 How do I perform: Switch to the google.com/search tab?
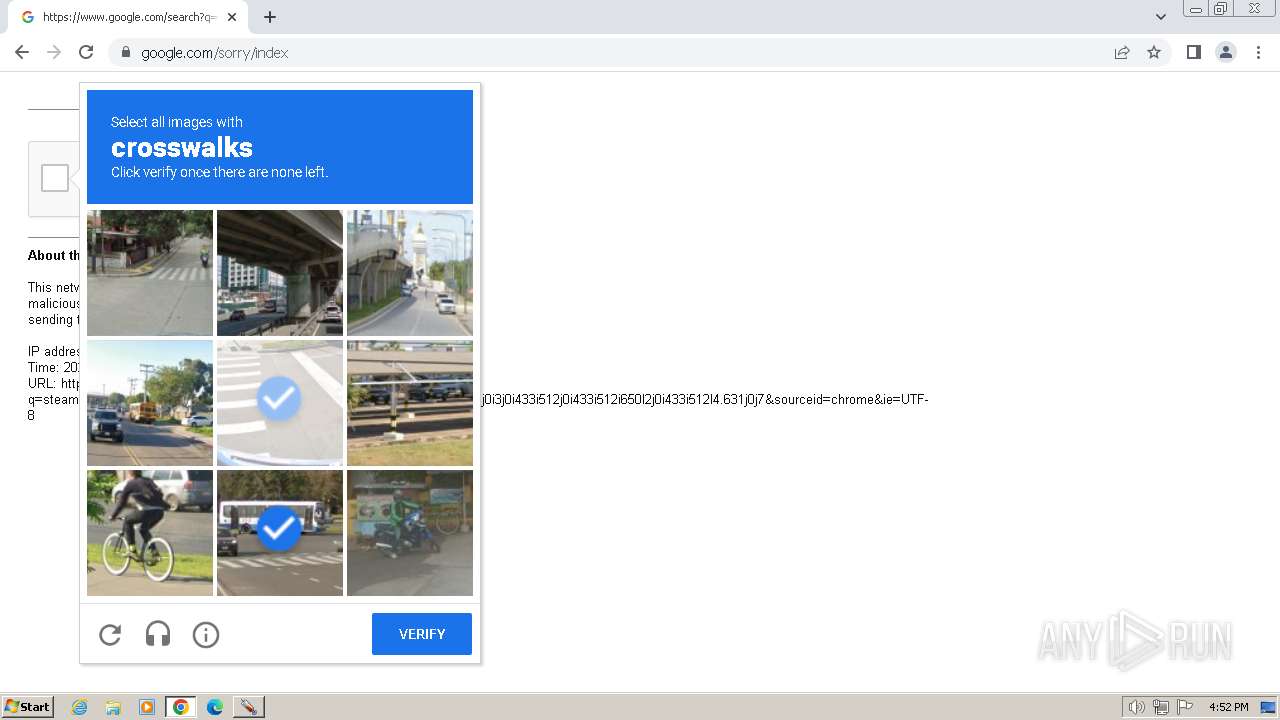(x=128, y=17)
